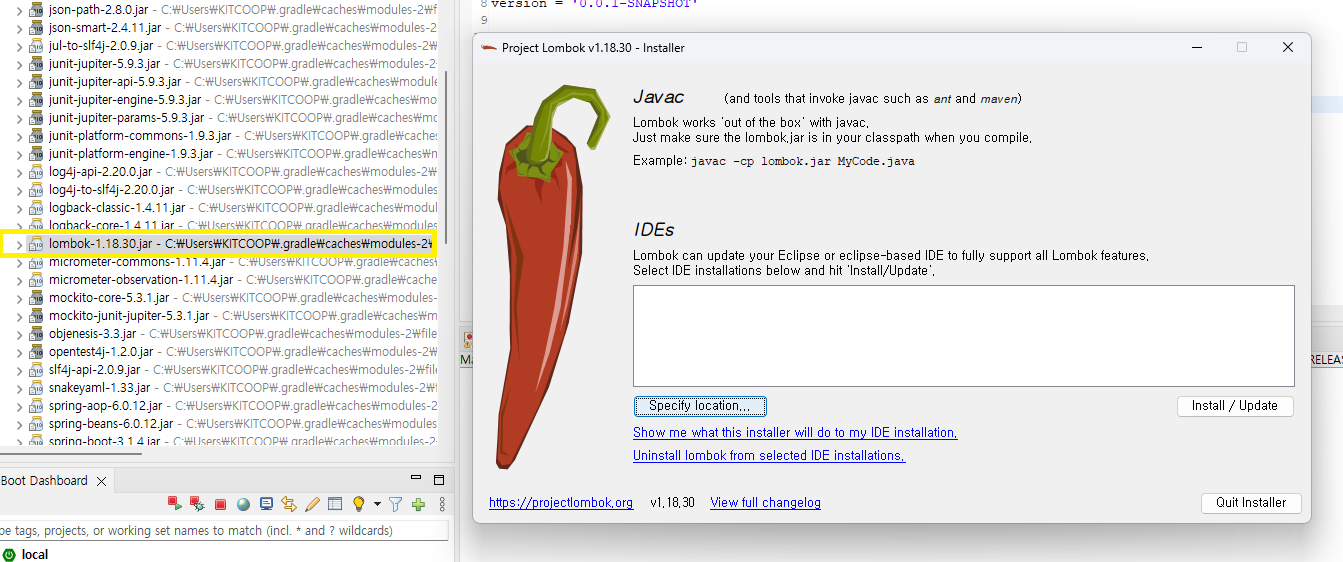Image resolution: width=1343 pixels, height=562 pixels.
Task: Click inside the empty IDE installations list box
Action: 963,336
